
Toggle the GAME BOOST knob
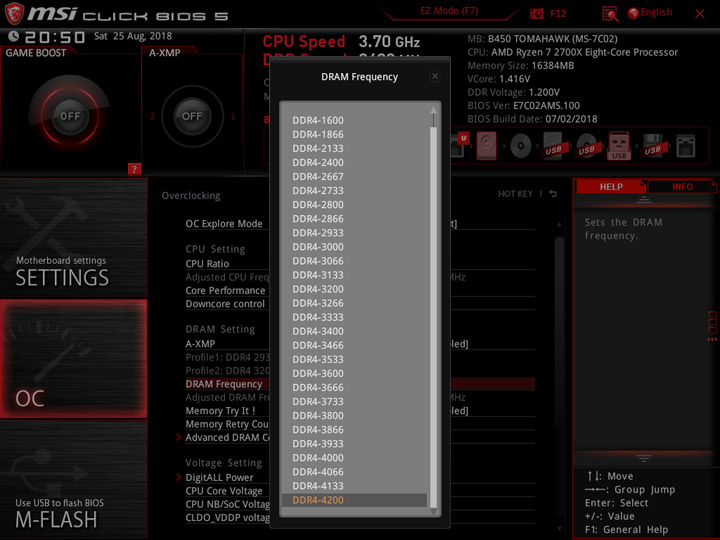click(70, 116)
